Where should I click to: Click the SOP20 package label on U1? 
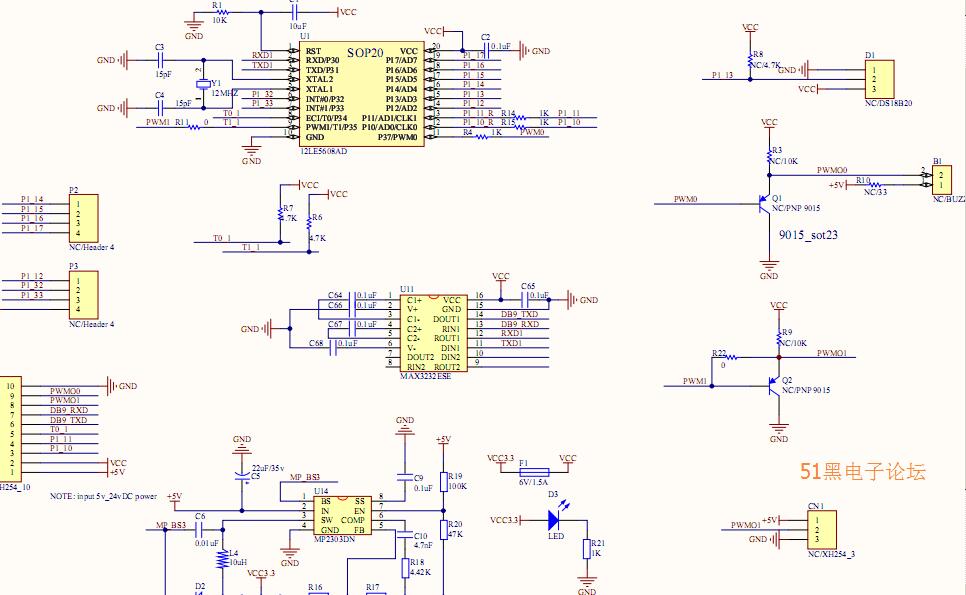tap(365, 53)
